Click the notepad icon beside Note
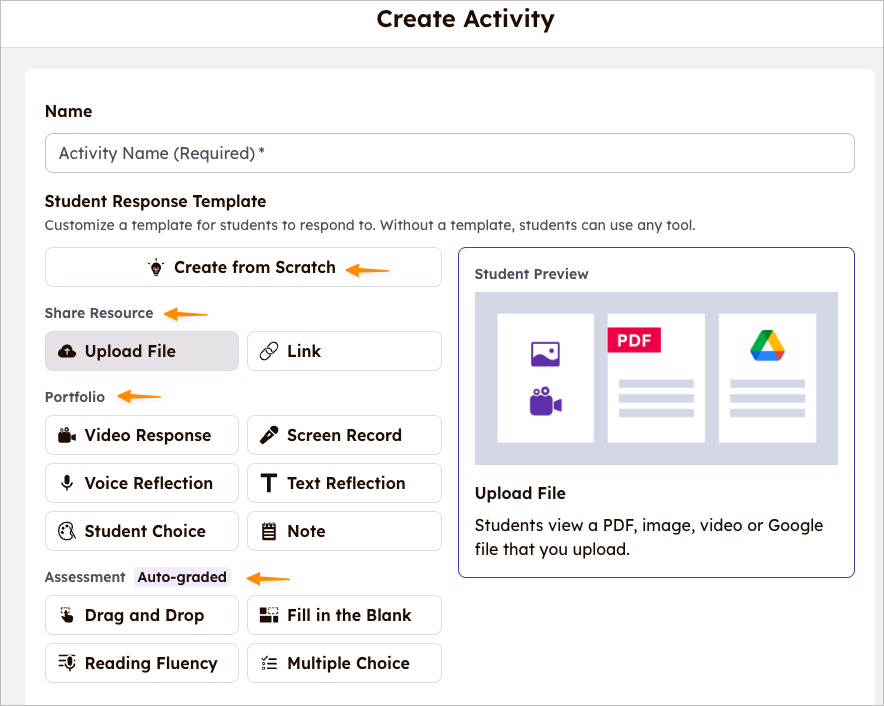Viewport: 884px width, 706px height. pyautogui.click(x=268, y=532)
